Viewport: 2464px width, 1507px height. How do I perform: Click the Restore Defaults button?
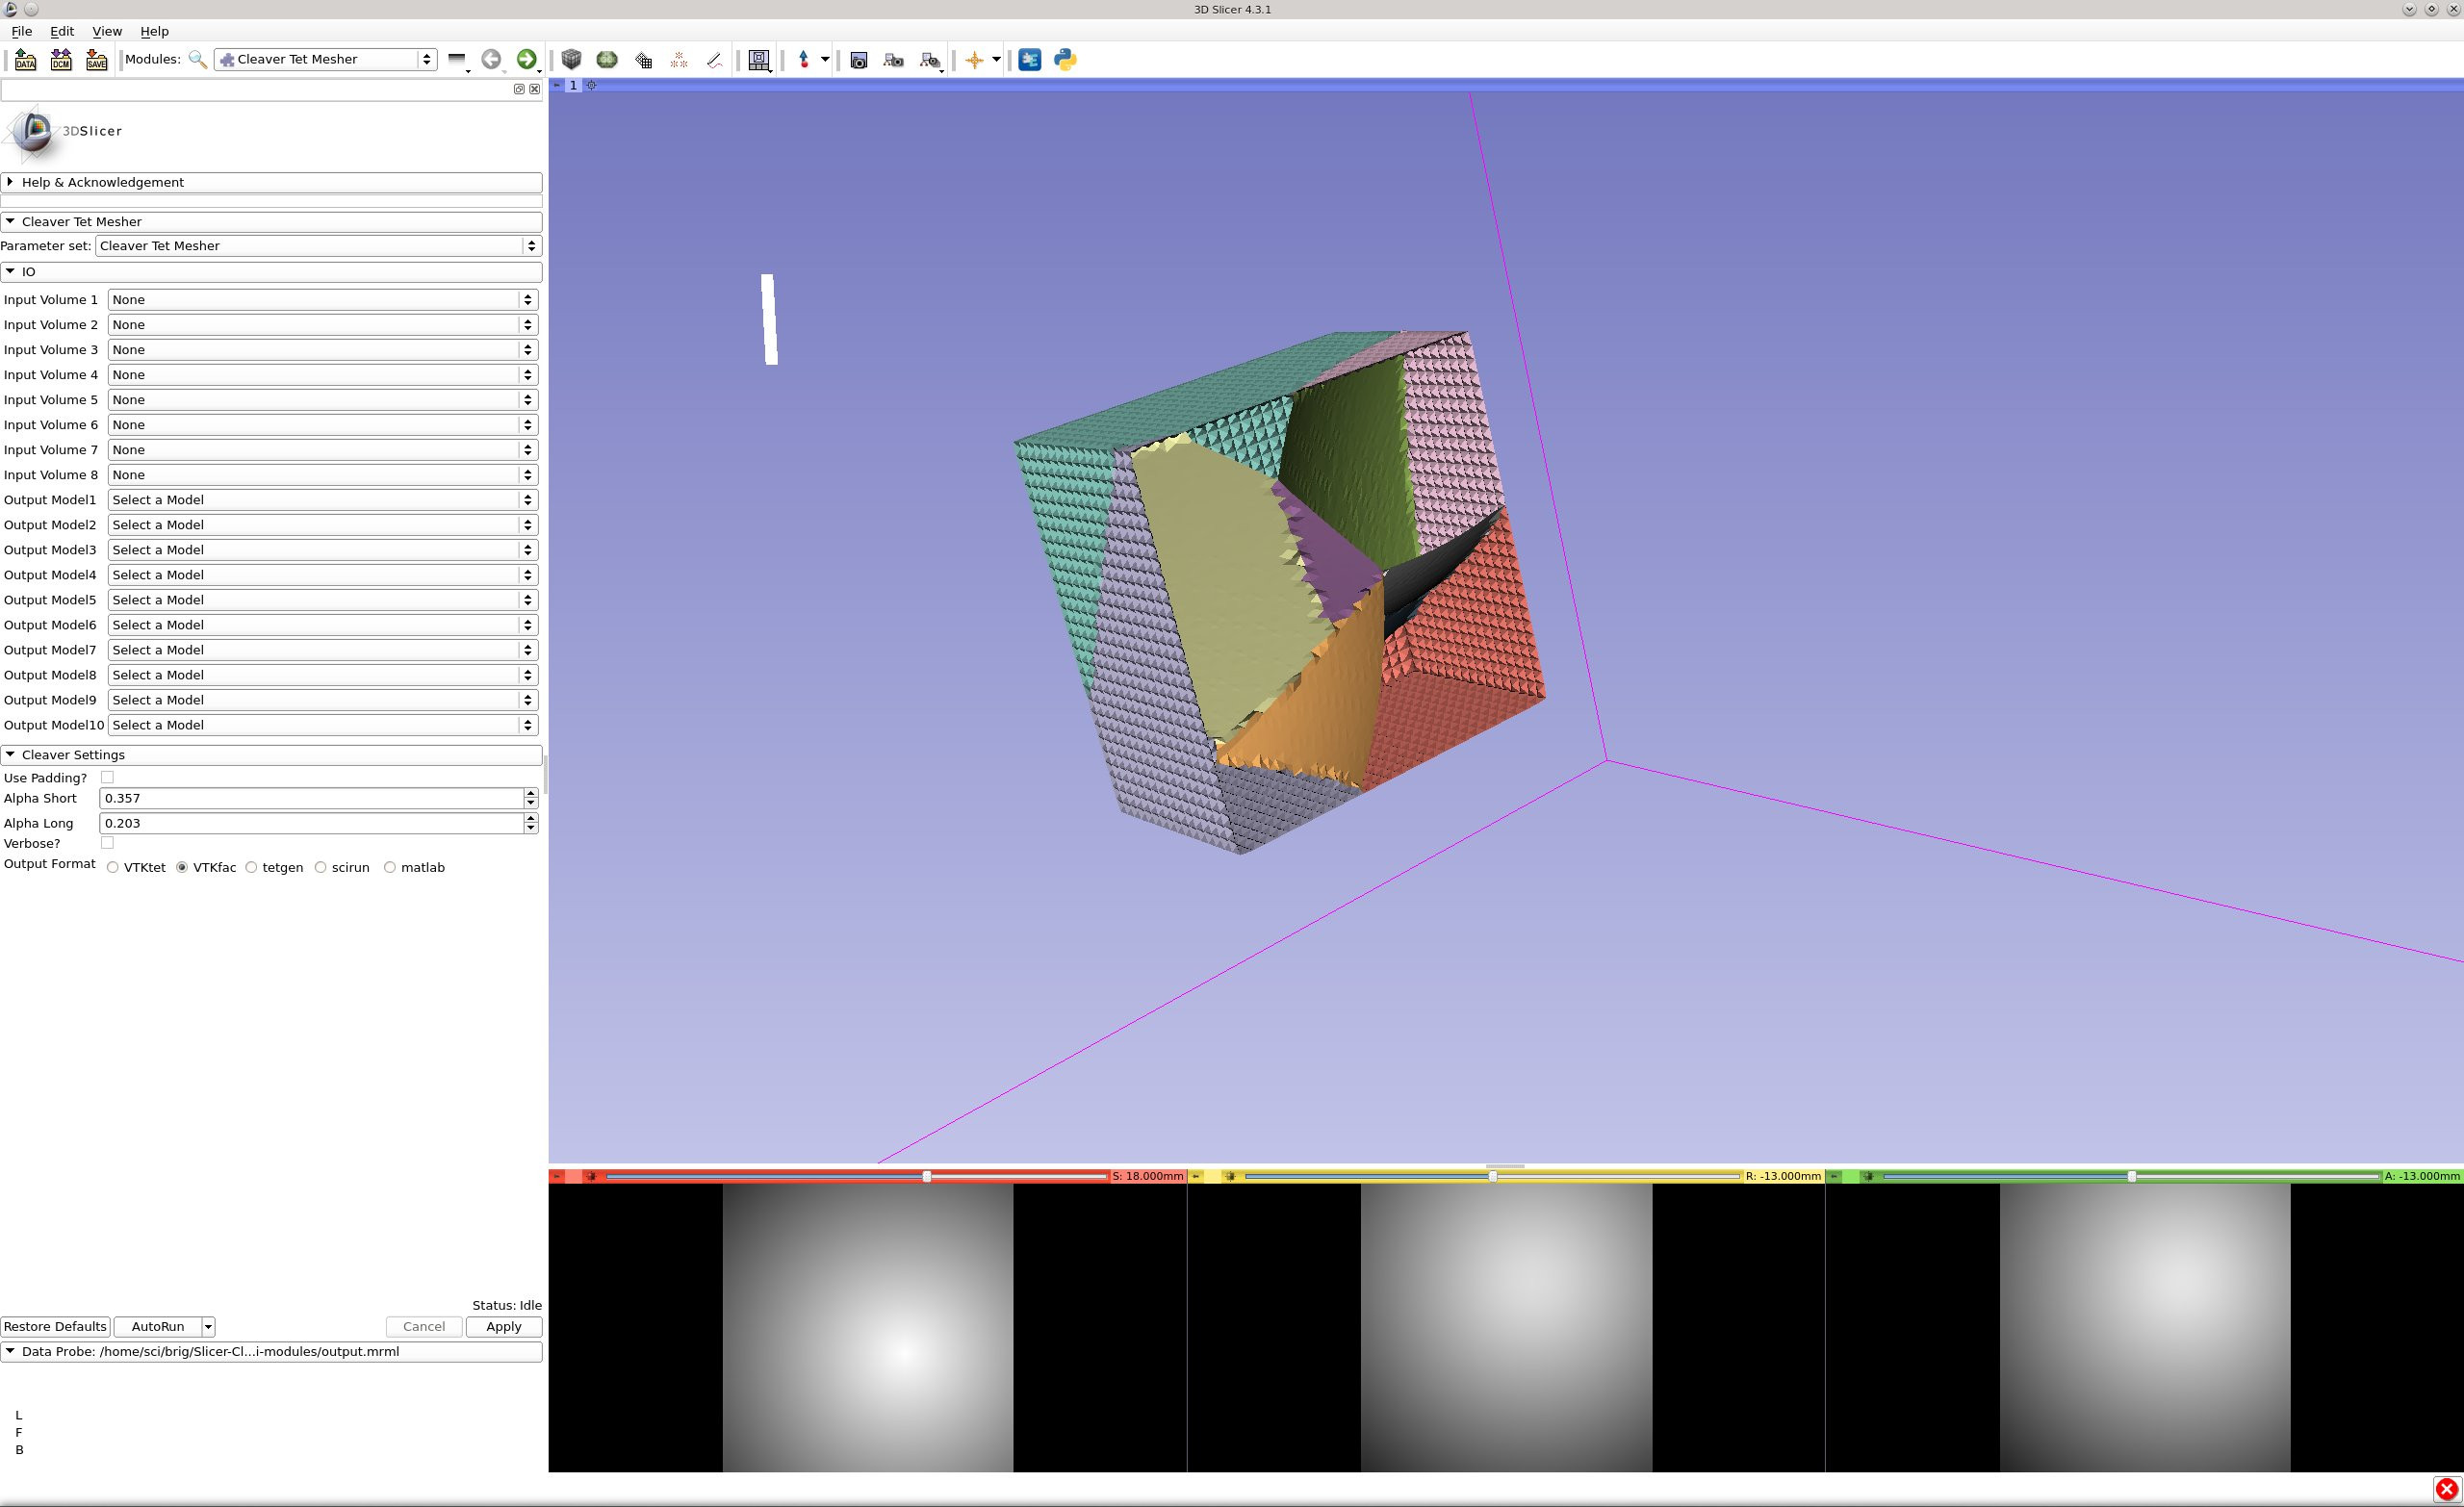pos(55,1327)
